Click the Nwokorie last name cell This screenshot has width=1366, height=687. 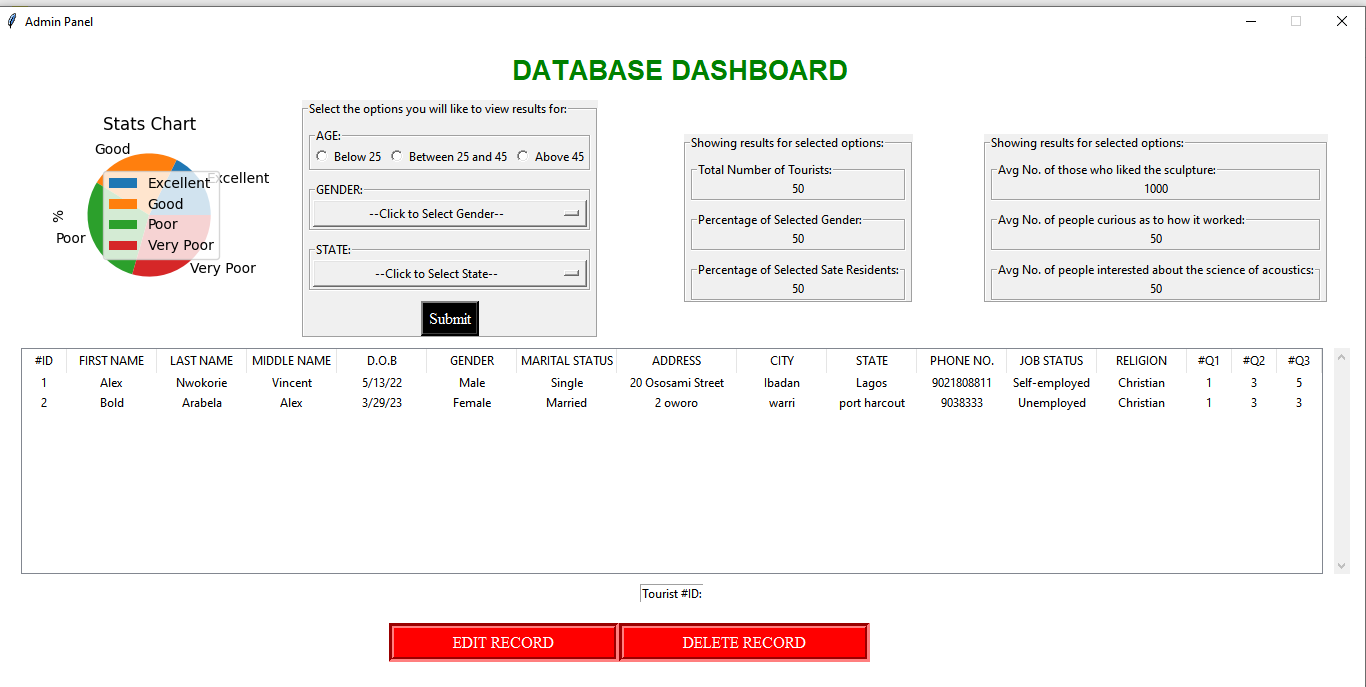coord(202,383)
